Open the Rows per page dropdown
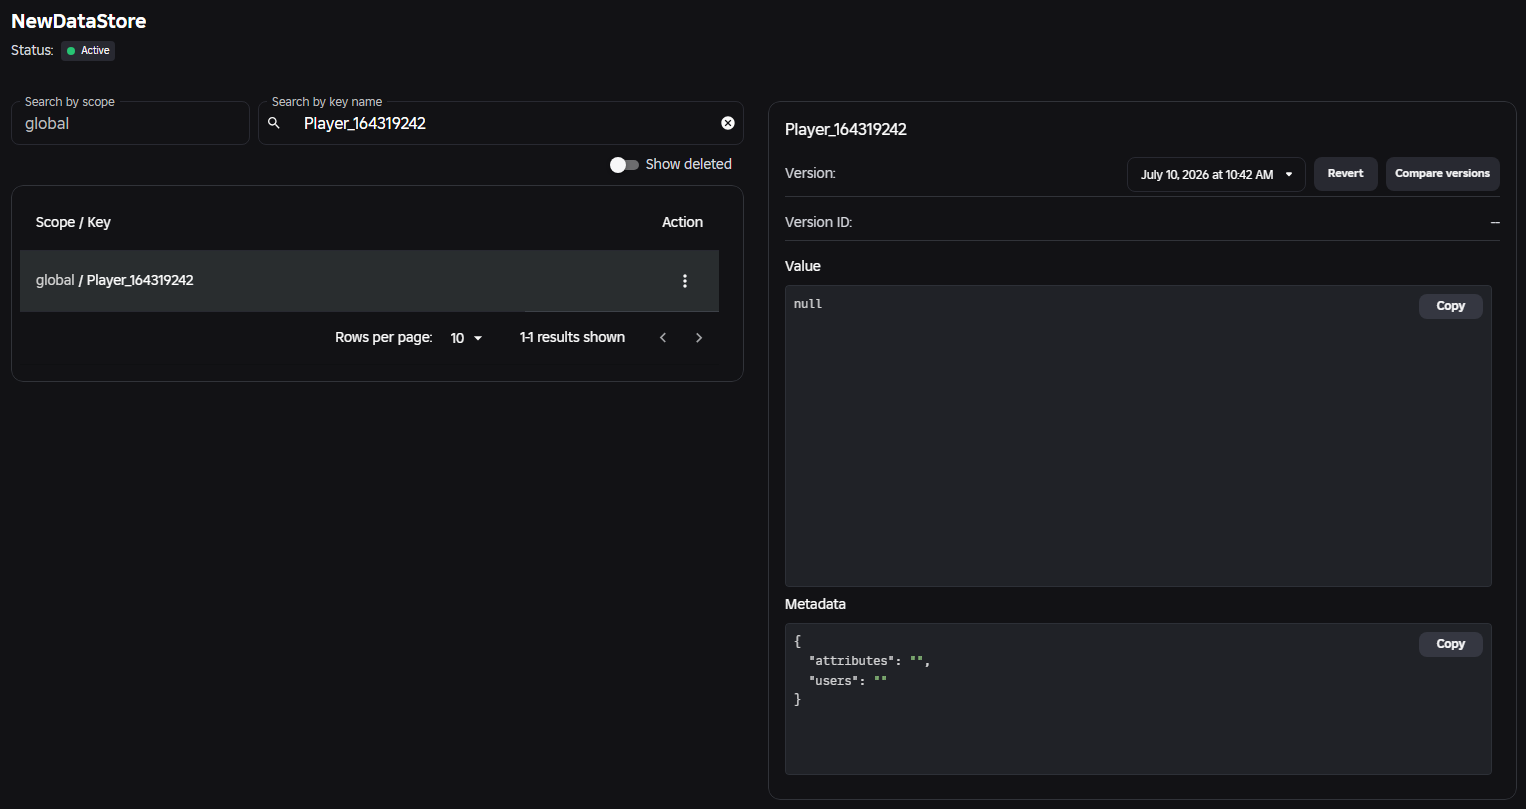Image resolution: width=1526 pixels, height=809 pixels. 466,338
